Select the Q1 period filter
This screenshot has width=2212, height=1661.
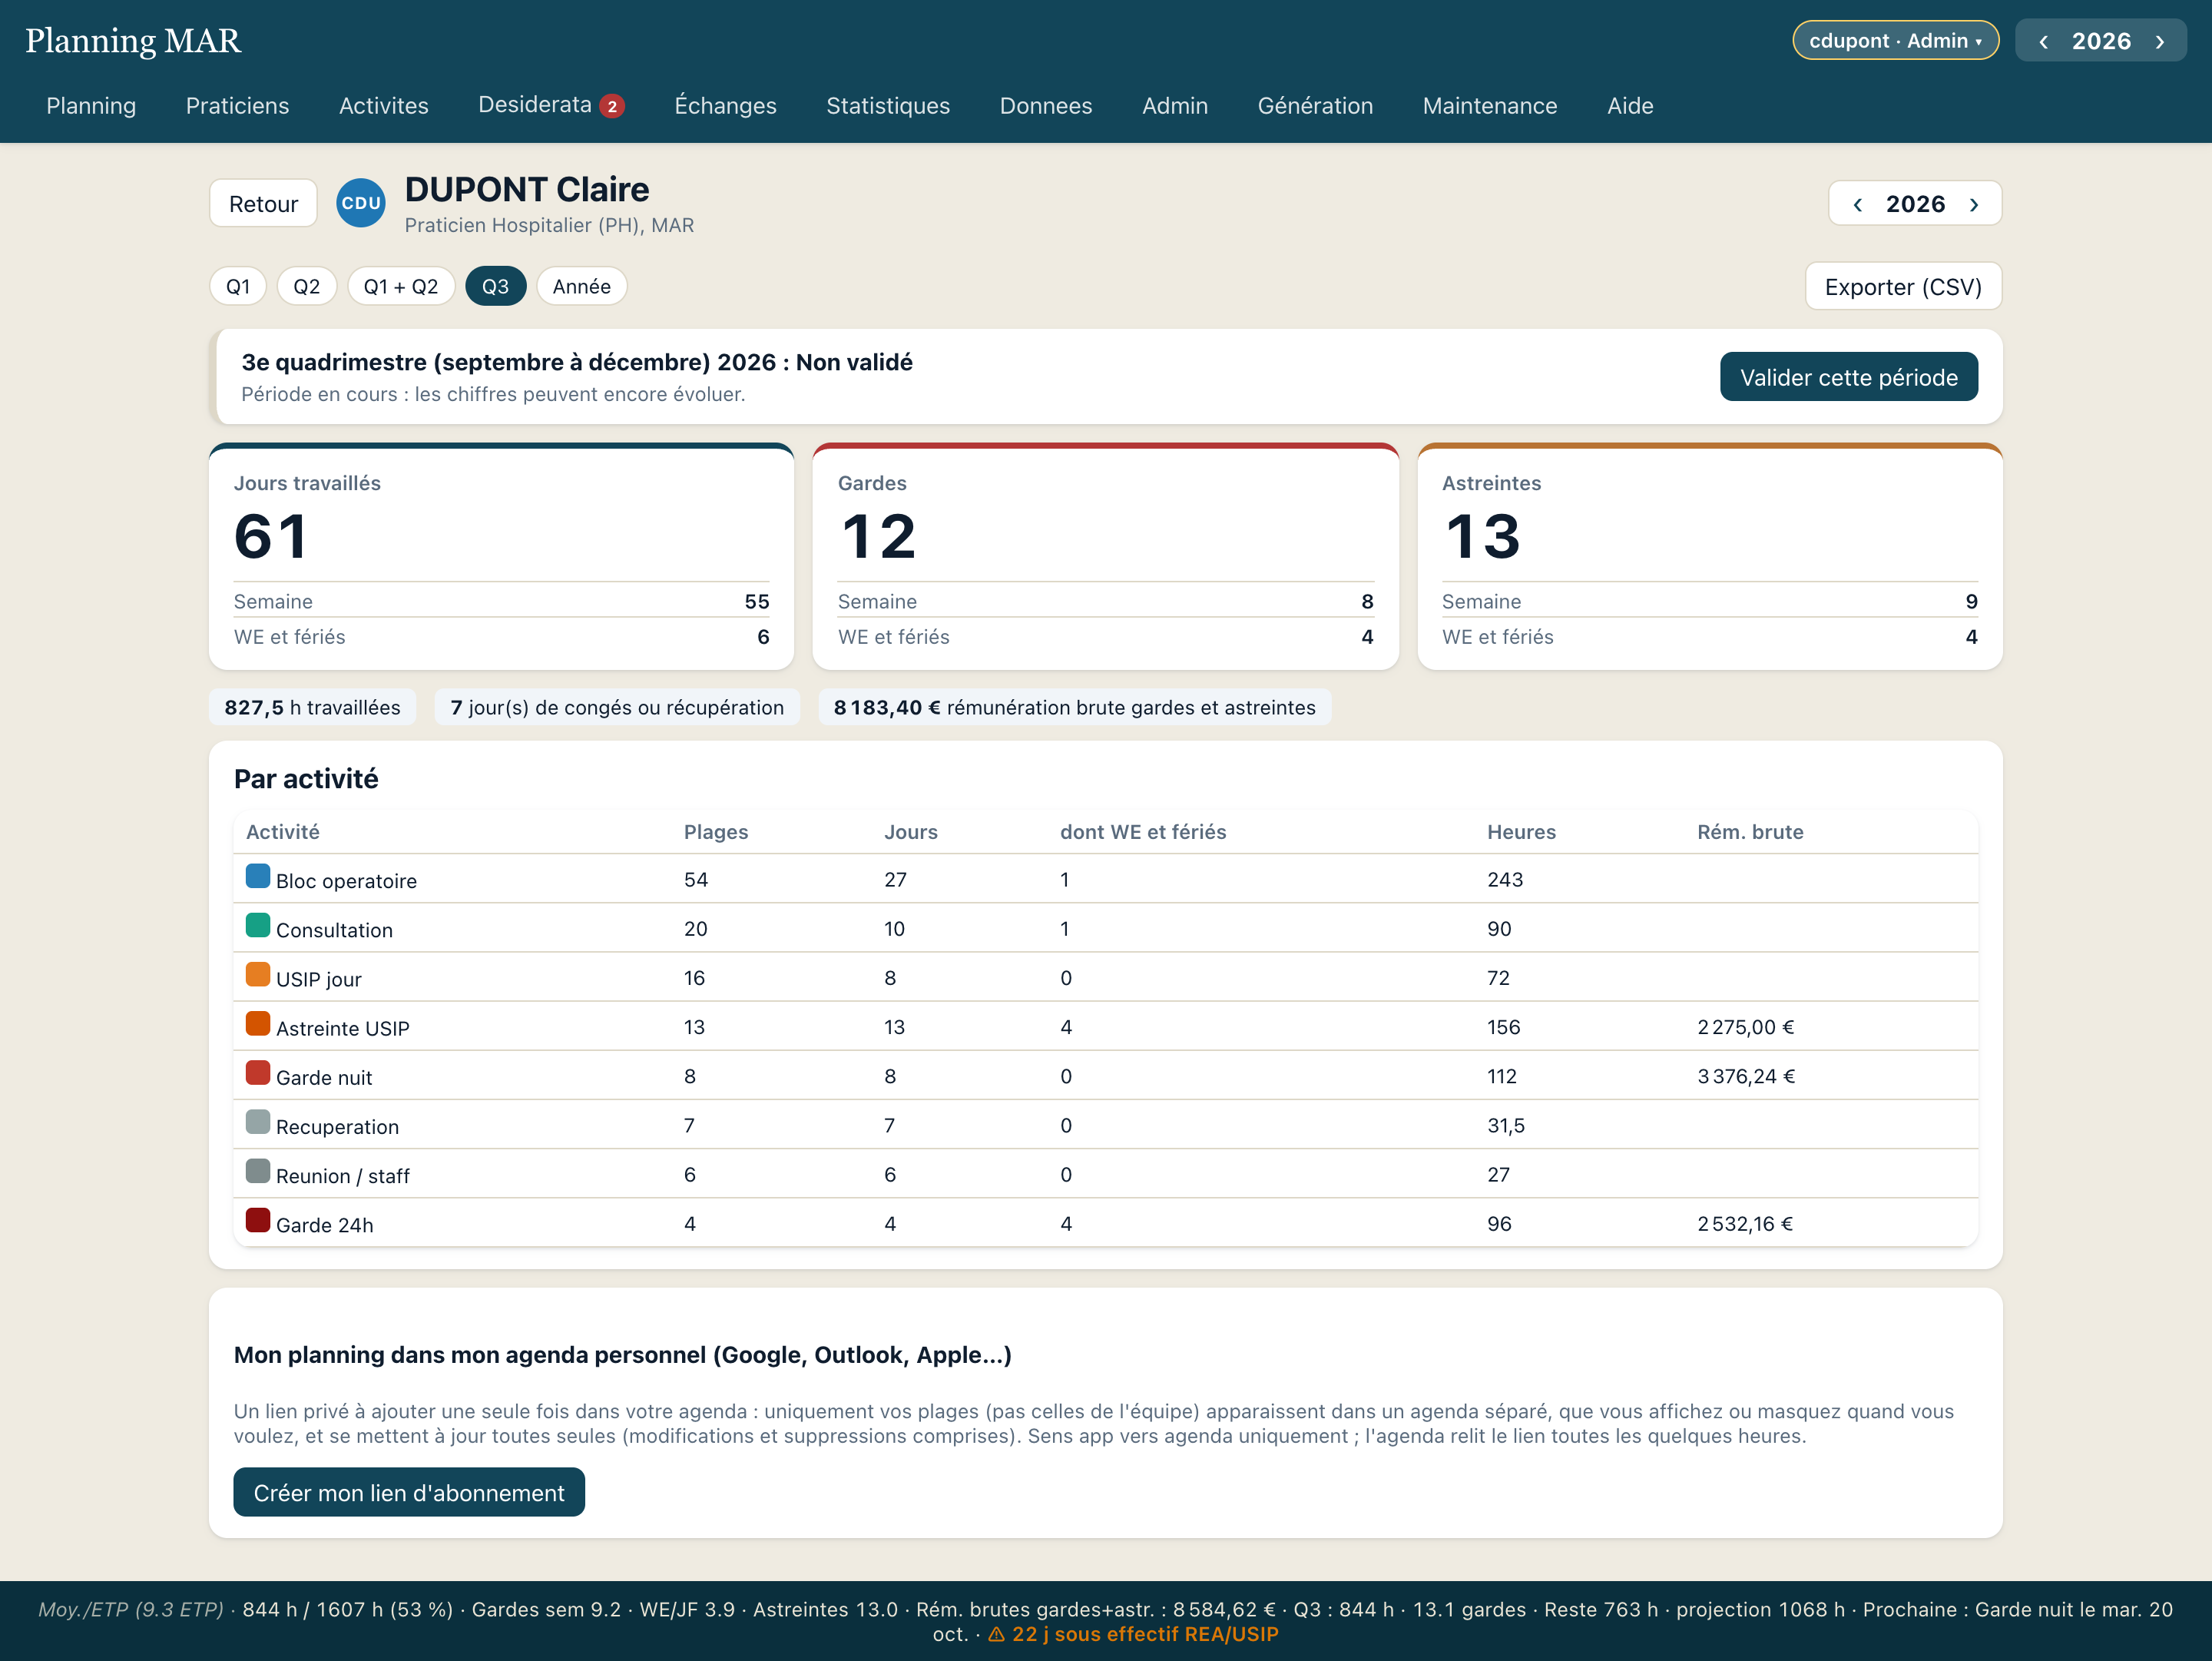tap(238, 286)
